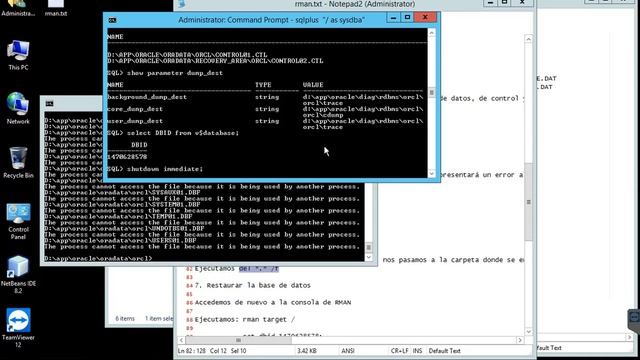Click user_dump_dest parameter row
640x360 pixels.
pos(265,124)
